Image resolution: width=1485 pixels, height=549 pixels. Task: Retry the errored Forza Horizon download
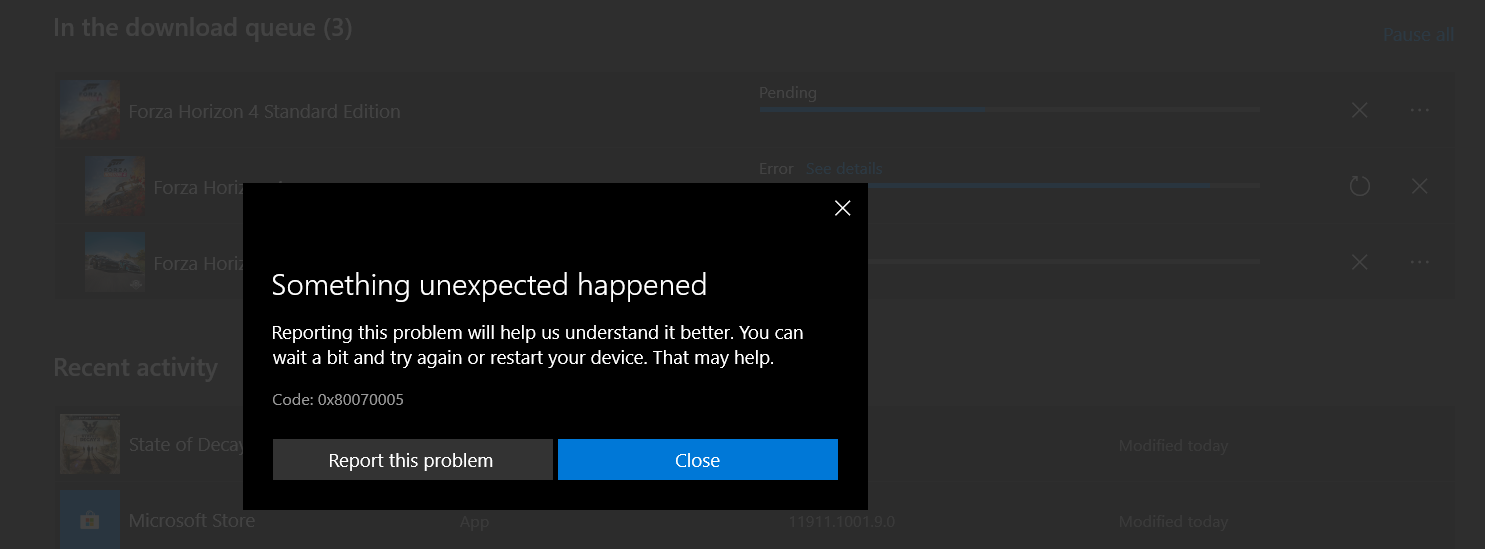[x=1360, y=186]
